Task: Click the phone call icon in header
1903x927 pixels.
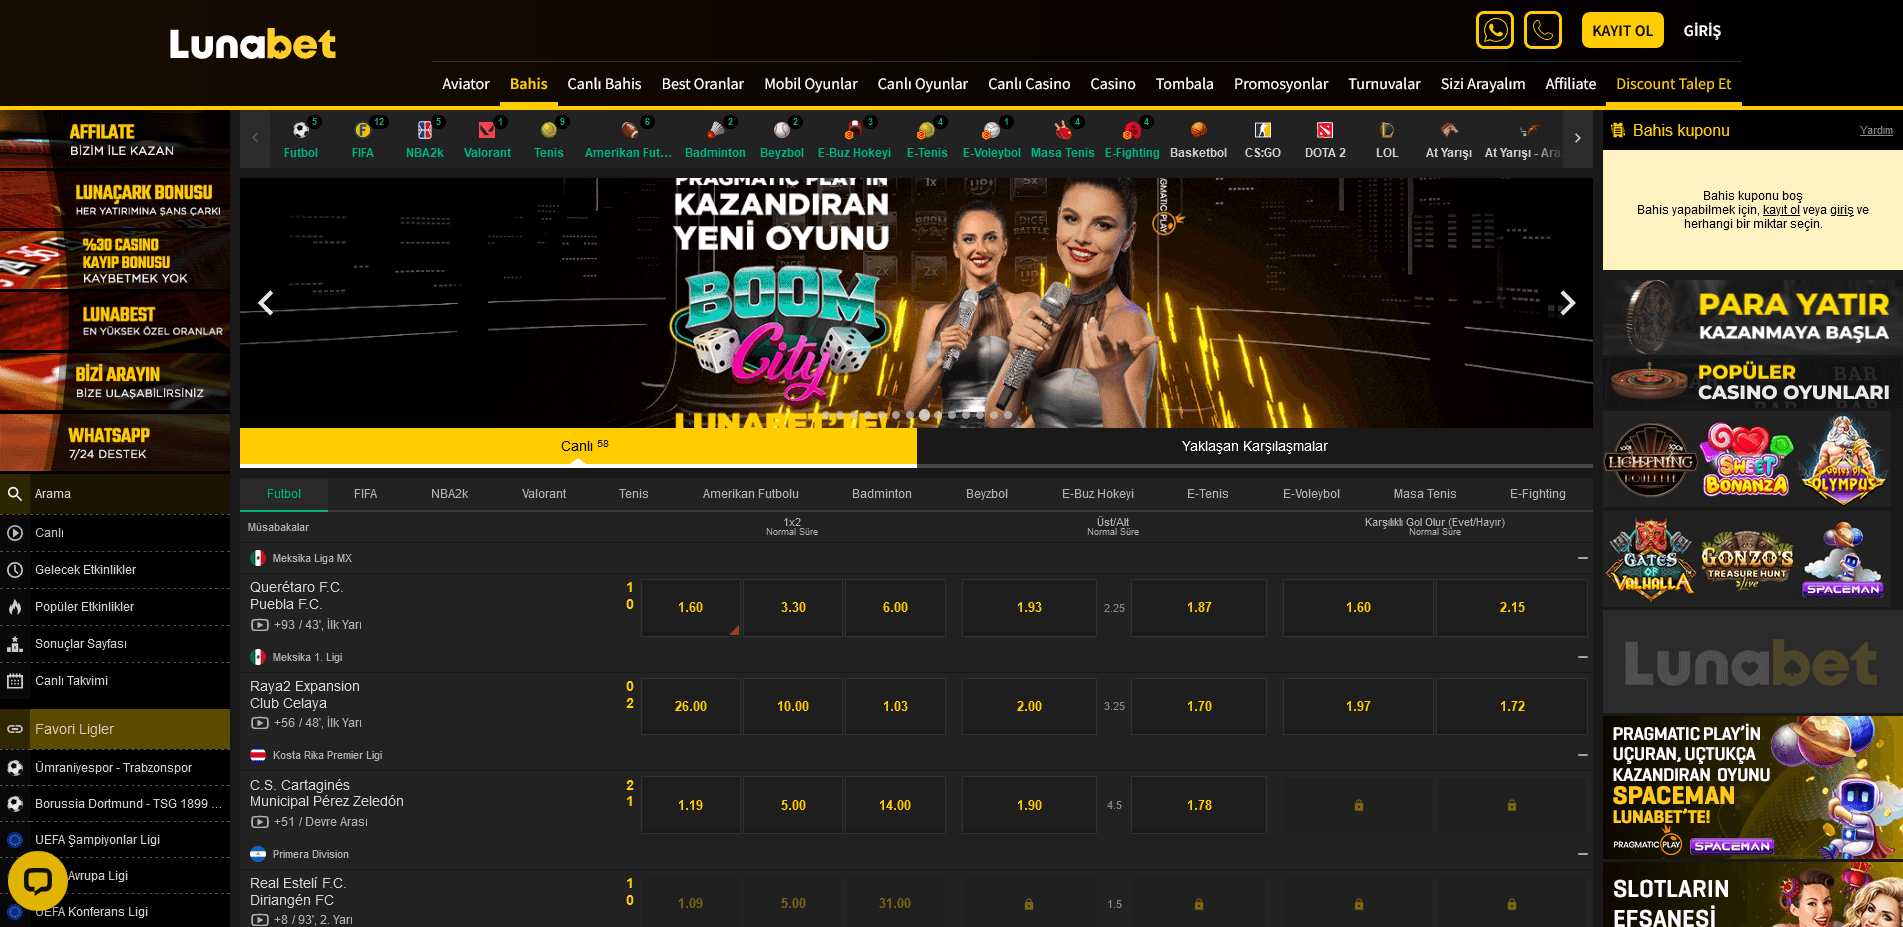Action: point(1542,30)
